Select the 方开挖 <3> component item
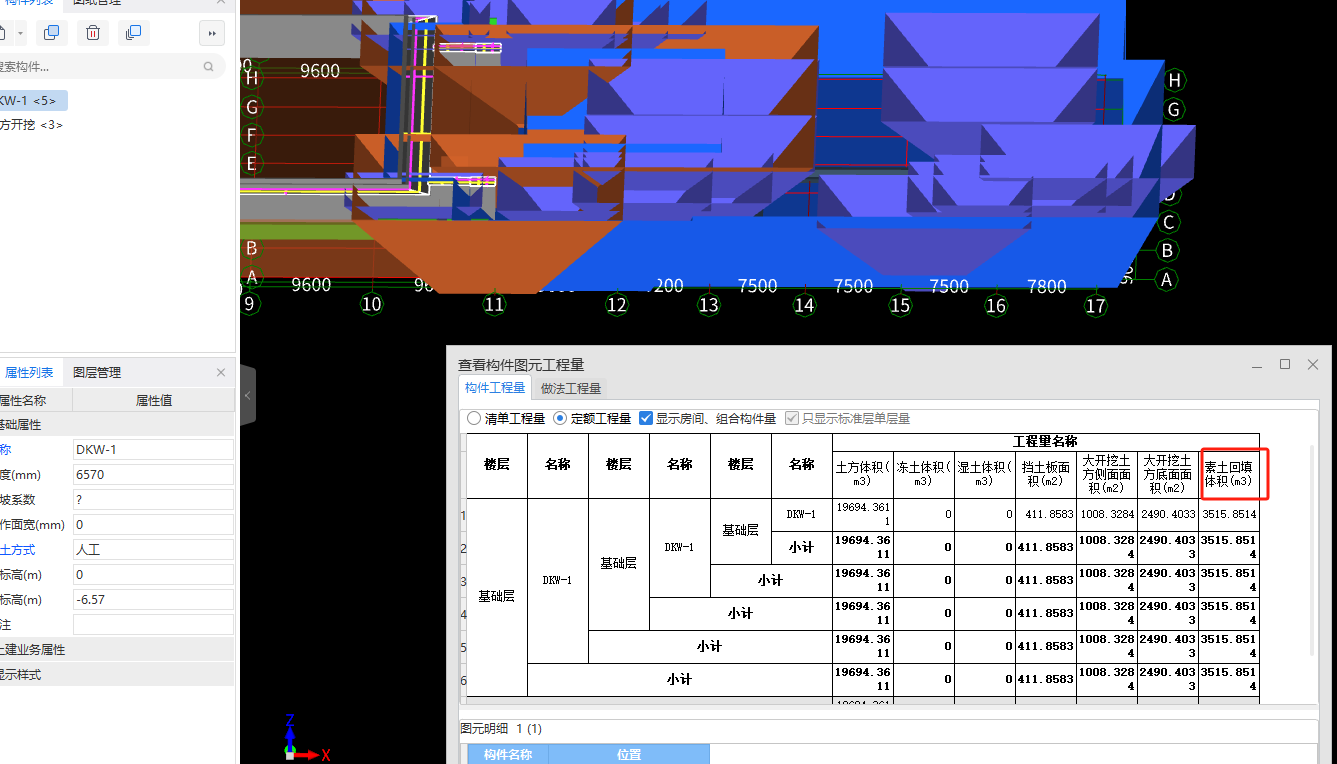Viewport: 1337px width, 764px height. point(31,125)
